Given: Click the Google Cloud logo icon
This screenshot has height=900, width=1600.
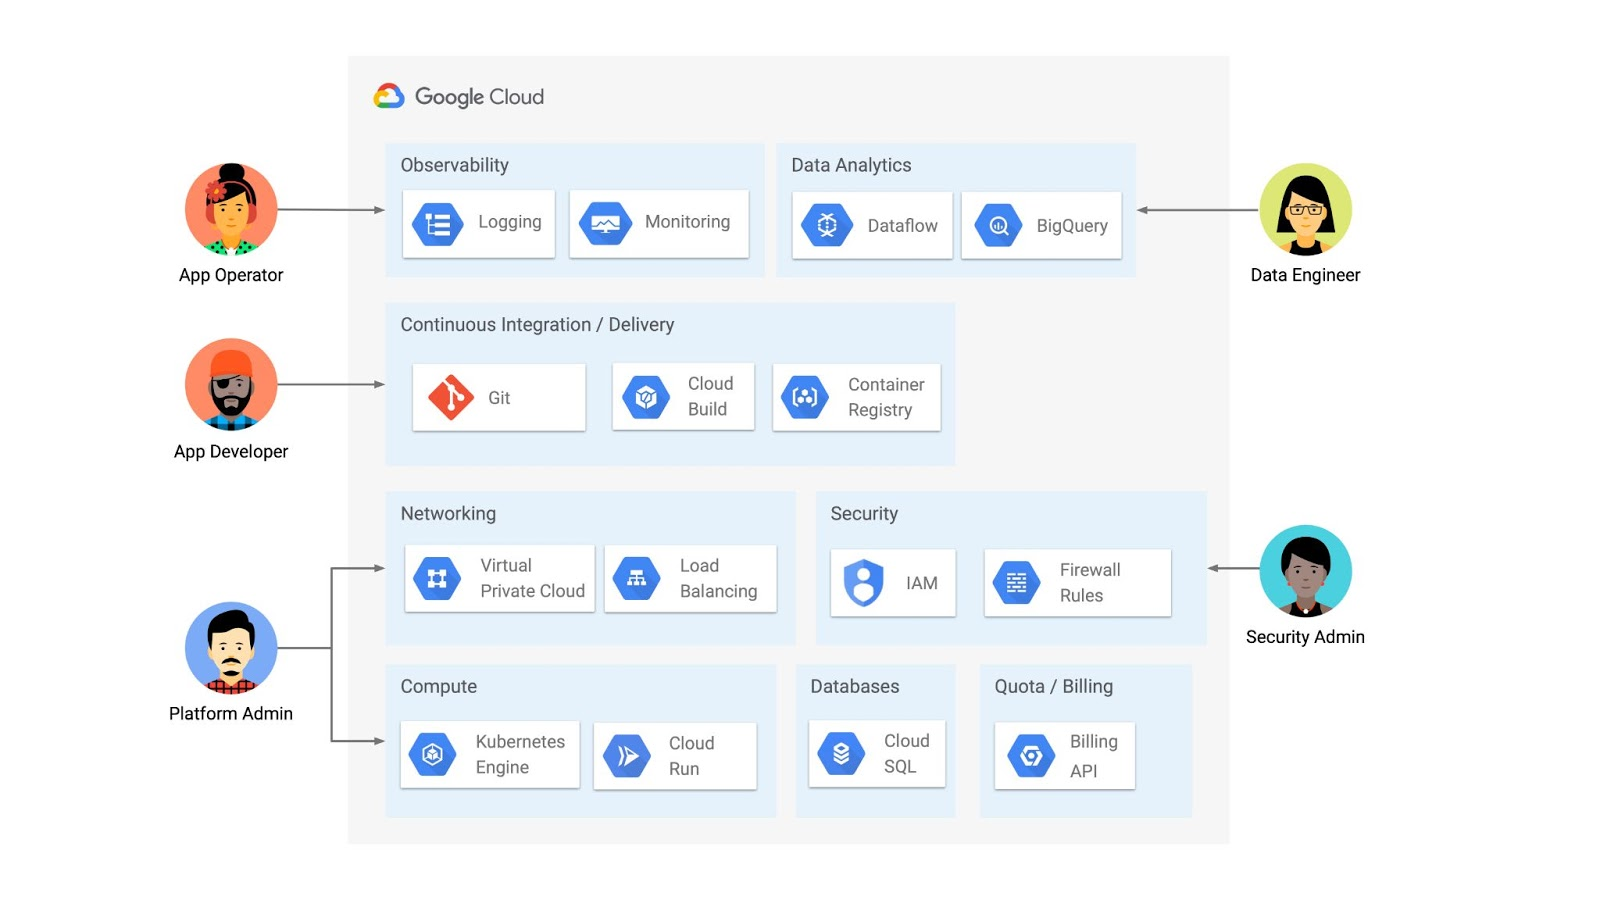Looking at the screenshot, I should 389,96.
